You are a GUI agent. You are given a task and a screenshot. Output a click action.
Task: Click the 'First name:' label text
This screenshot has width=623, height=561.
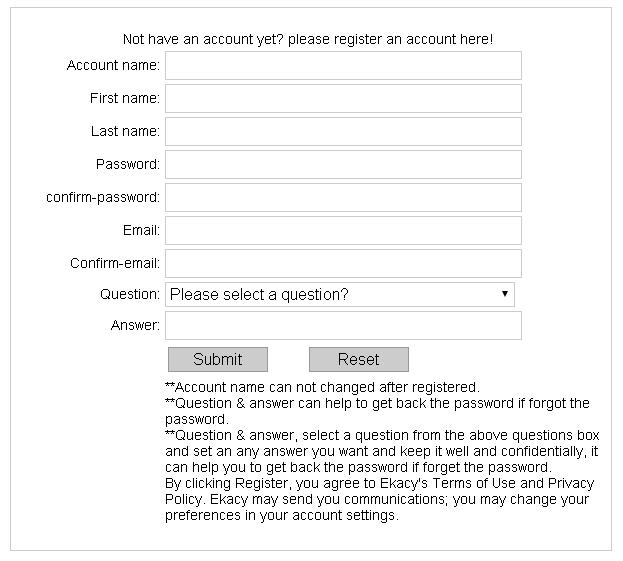(x=125, y=99)
